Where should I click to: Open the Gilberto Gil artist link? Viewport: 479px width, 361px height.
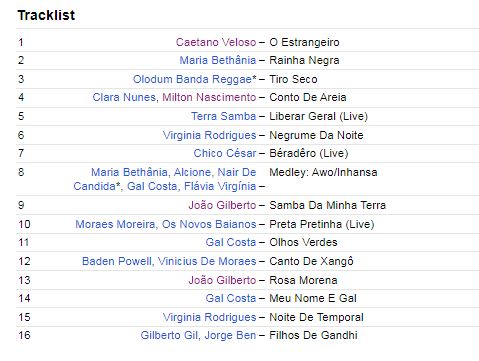point(169,335)
